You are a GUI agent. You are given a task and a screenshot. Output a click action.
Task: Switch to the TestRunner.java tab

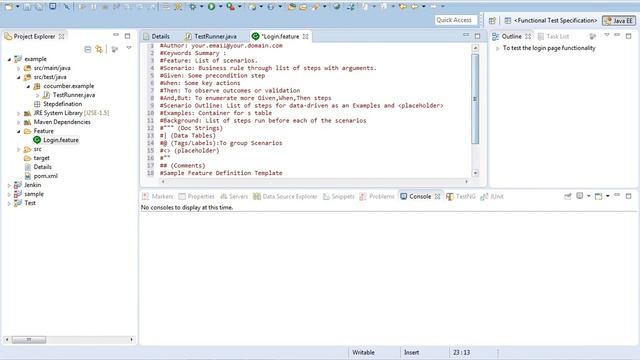coord(211,36)
